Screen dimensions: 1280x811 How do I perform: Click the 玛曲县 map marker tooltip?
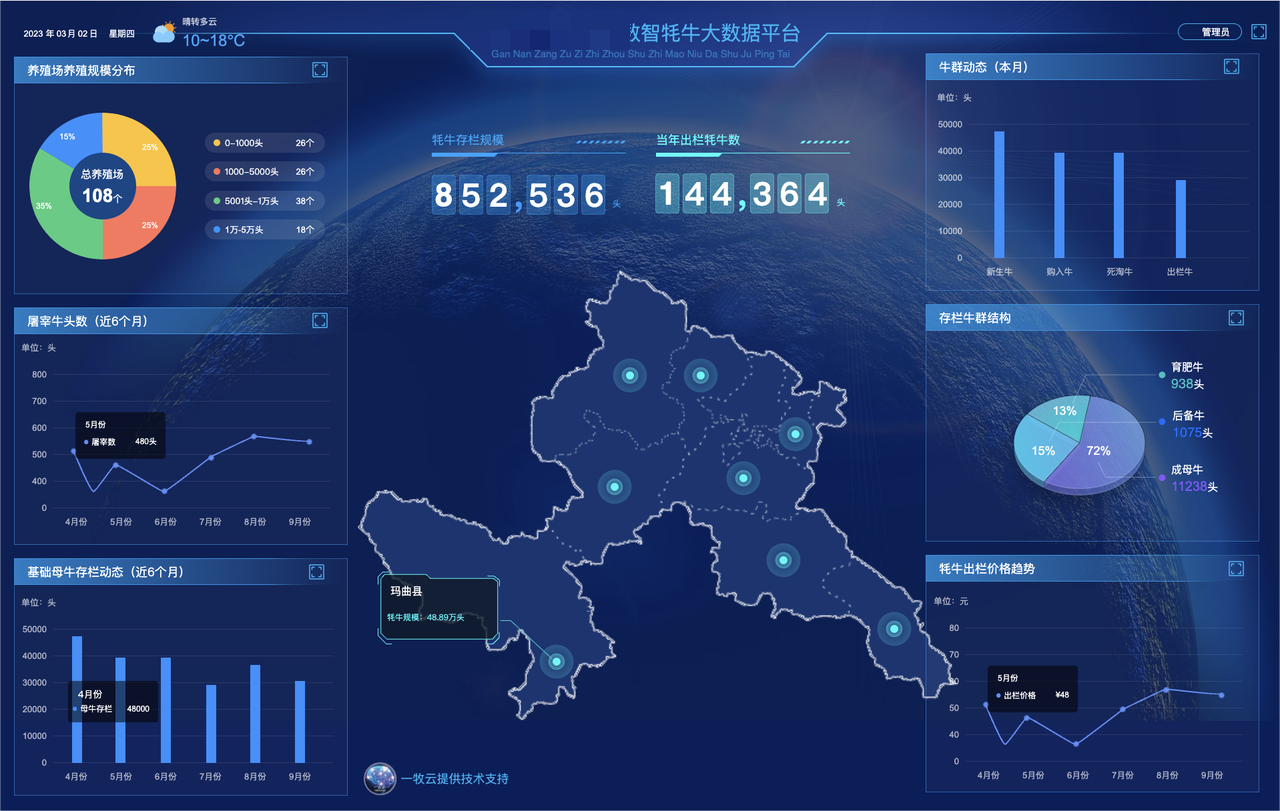pyautogui.click(x=437, y=608)
